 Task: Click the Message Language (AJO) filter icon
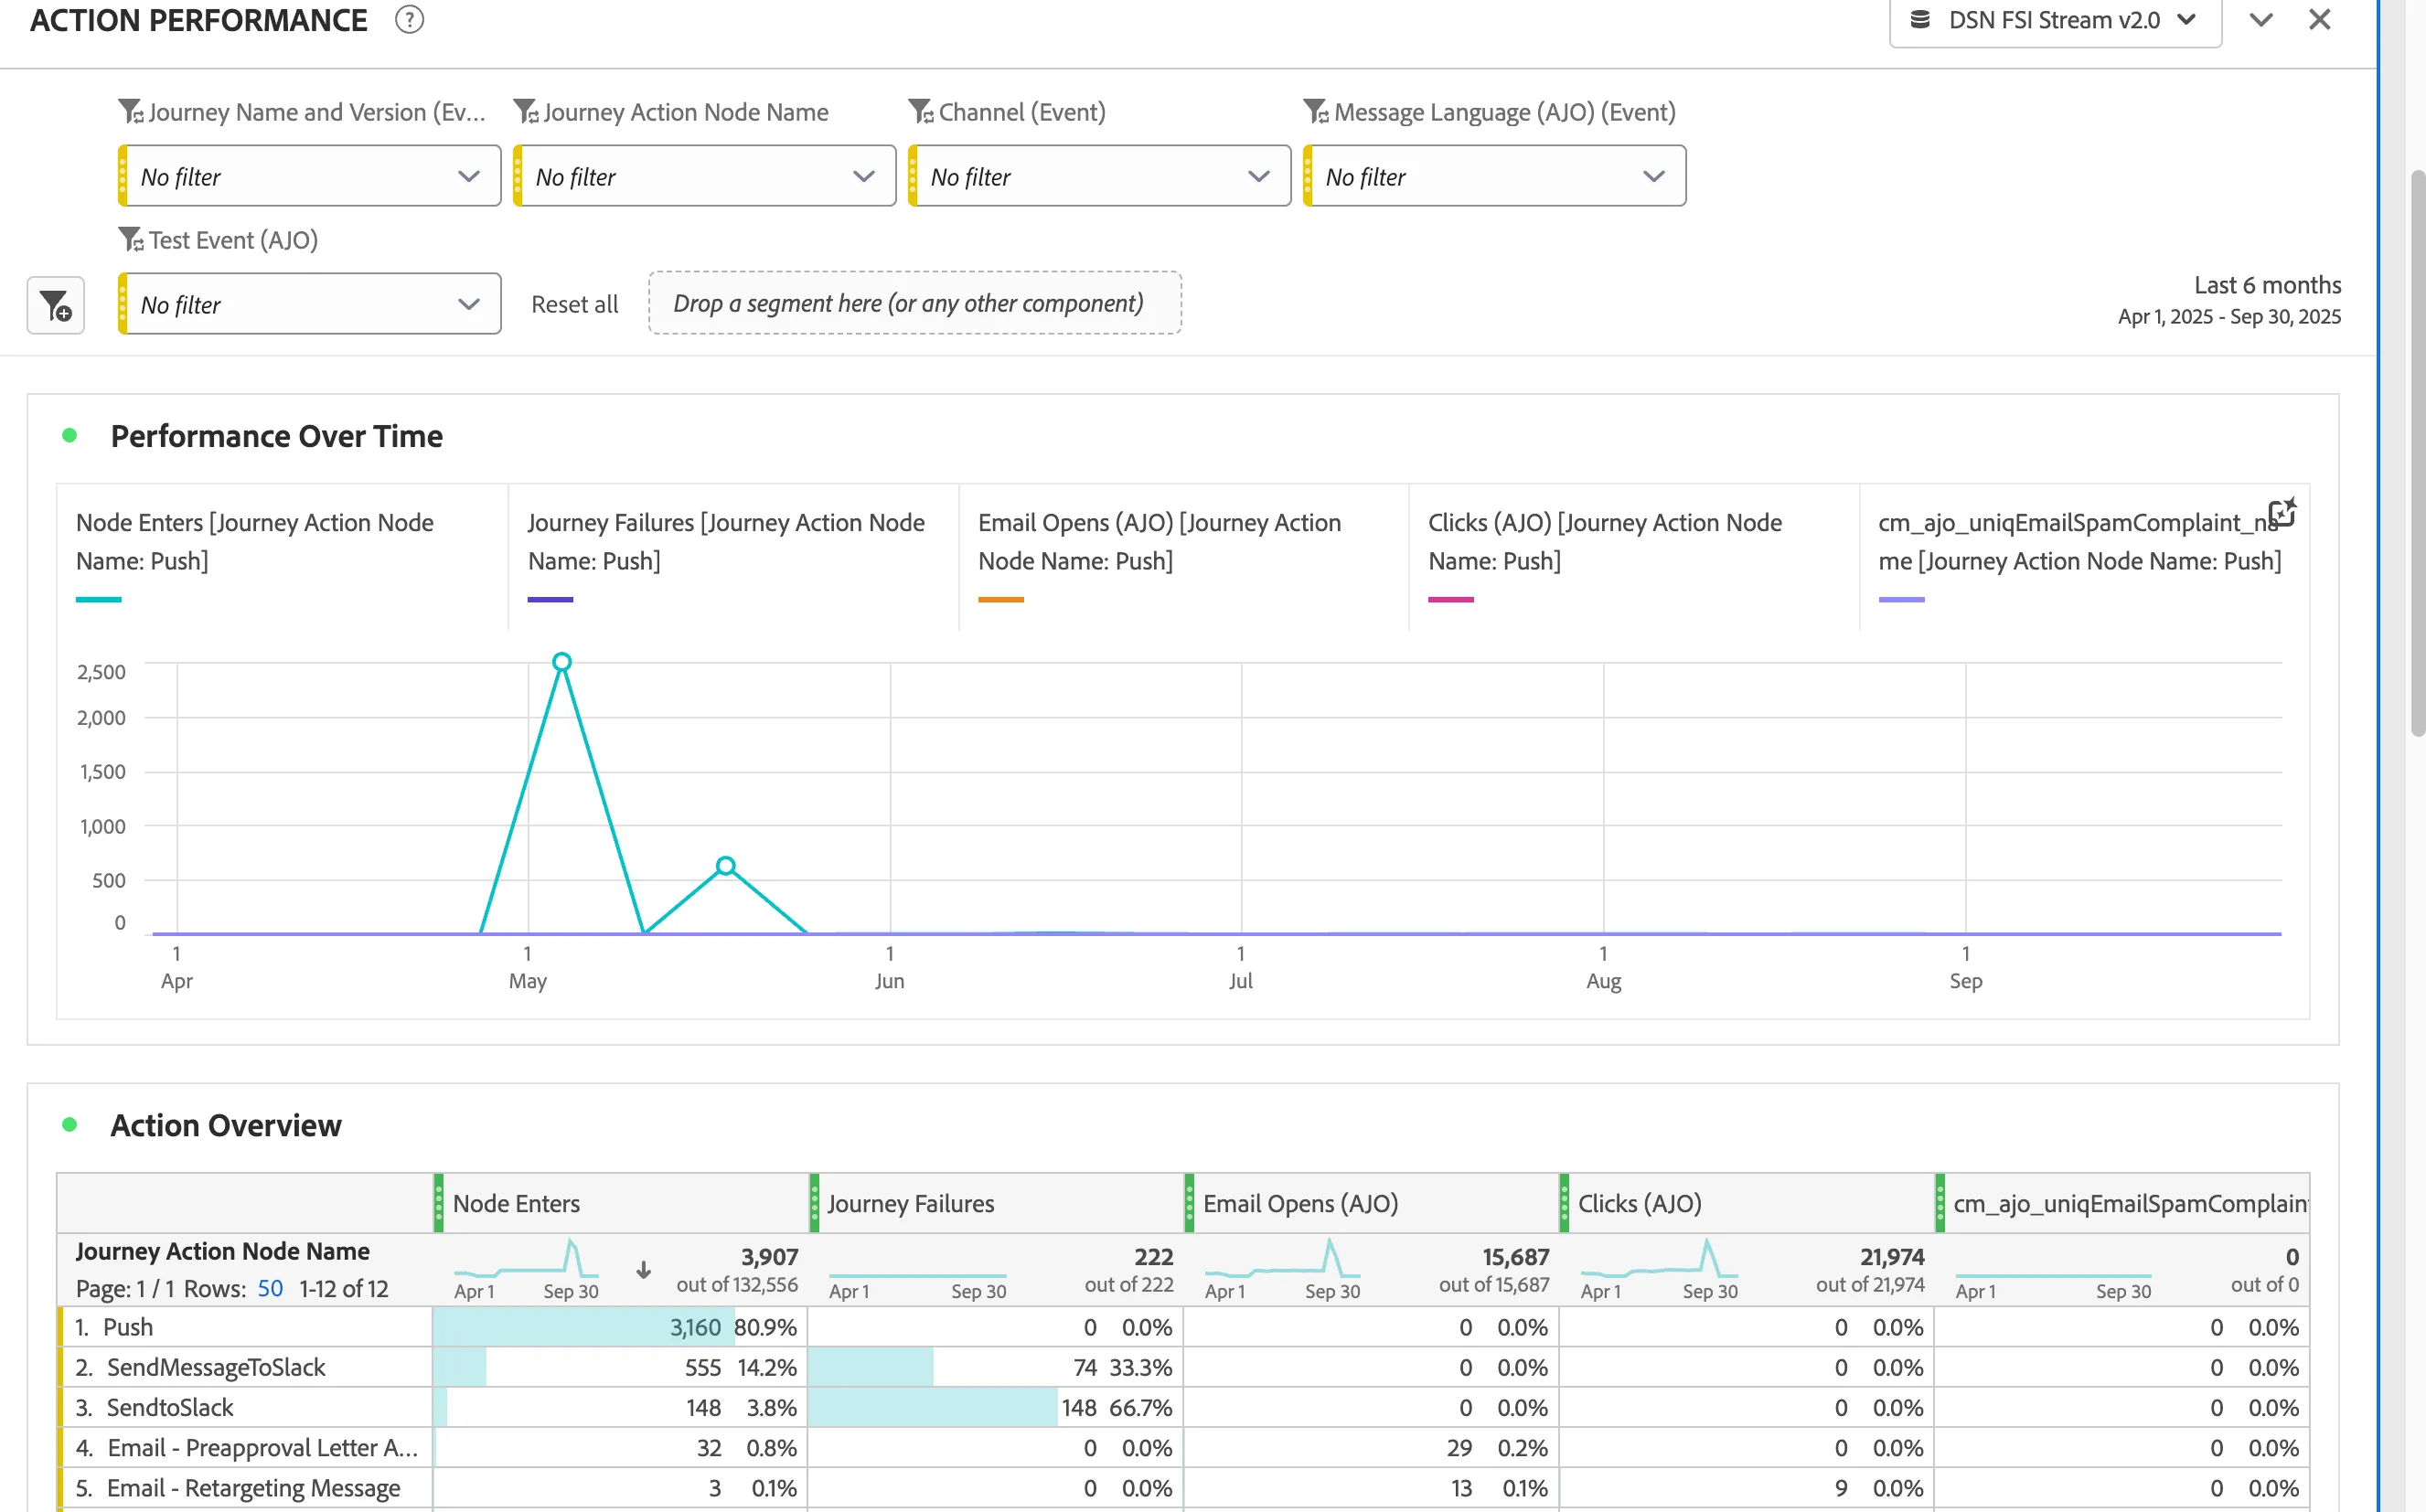(x=1315, y=111)
